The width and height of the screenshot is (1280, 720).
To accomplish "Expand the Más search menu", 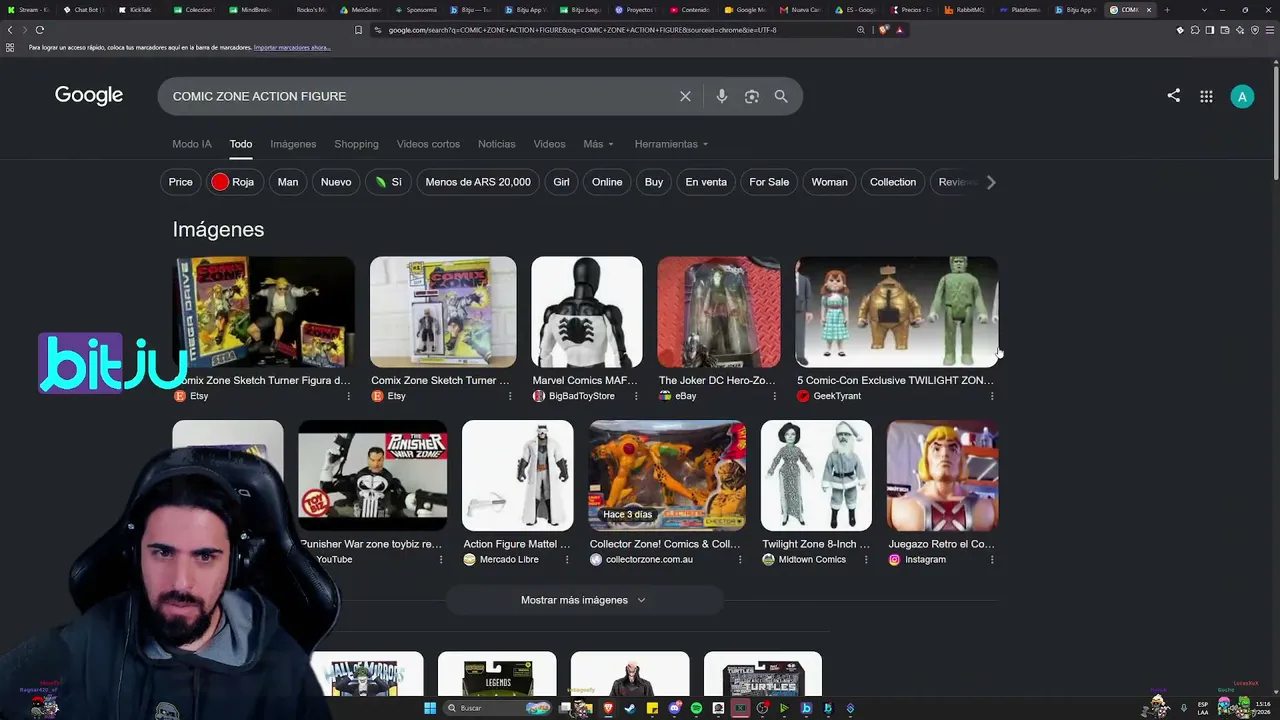I will (x=598, y=144).
